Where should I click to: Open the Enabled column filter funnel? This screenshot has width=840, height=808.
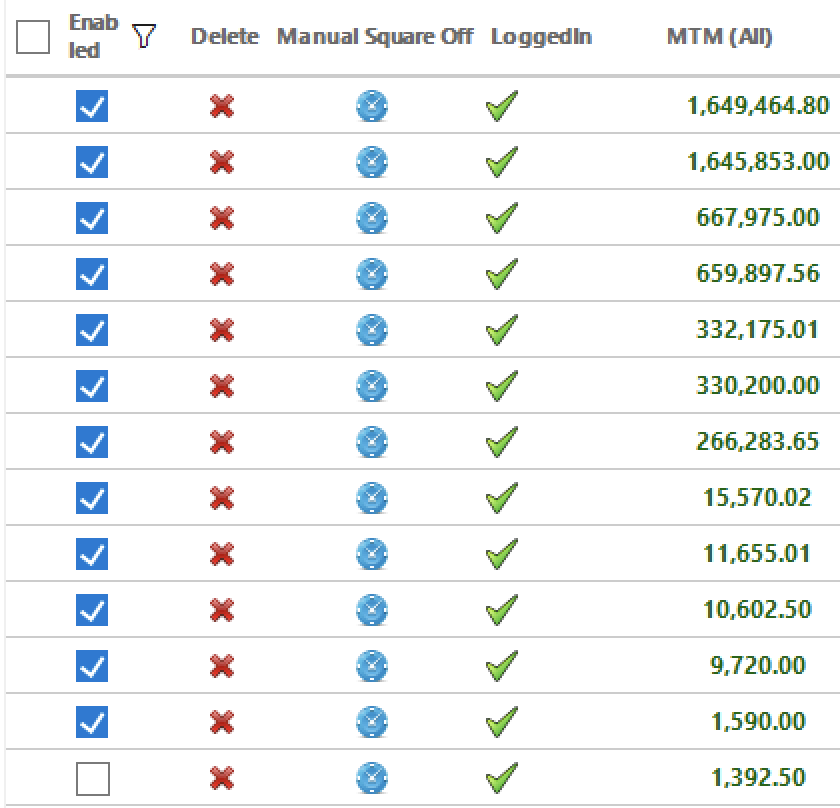point(144,36)
